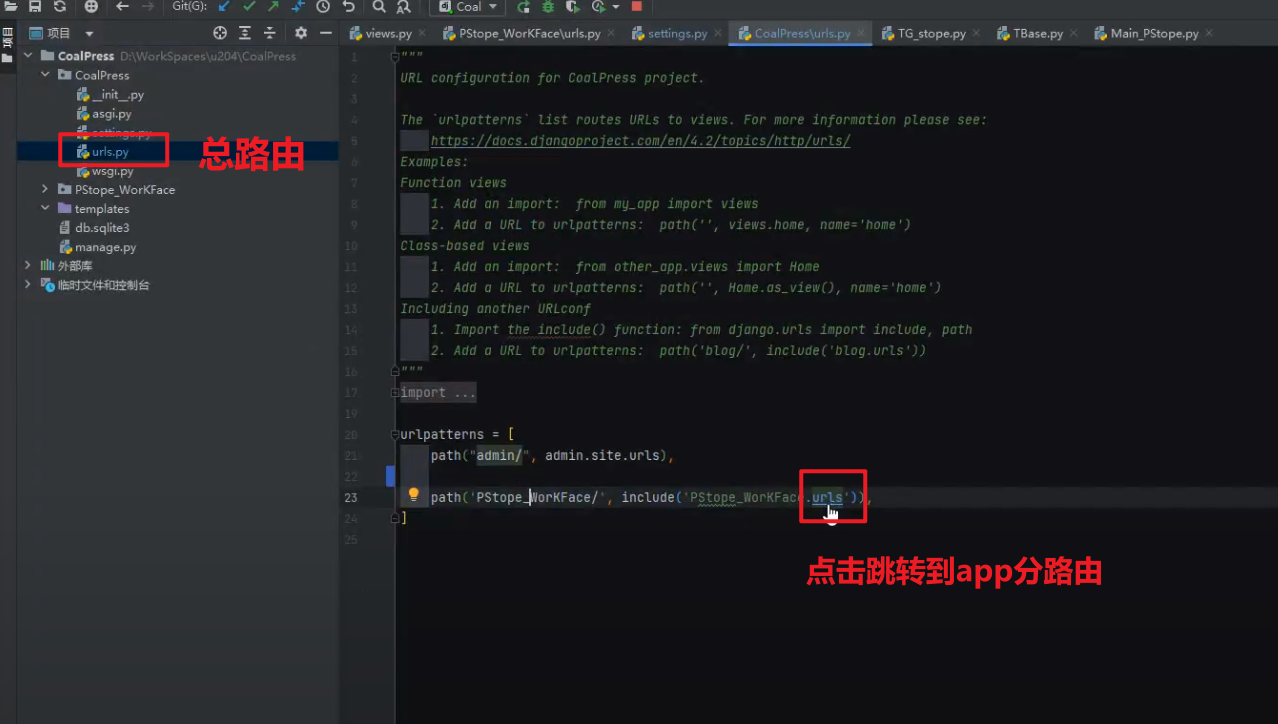Collapse the inner CoalPress folder
The width and height of the screenshot is (1278, 724).
[x=46, y=75]
